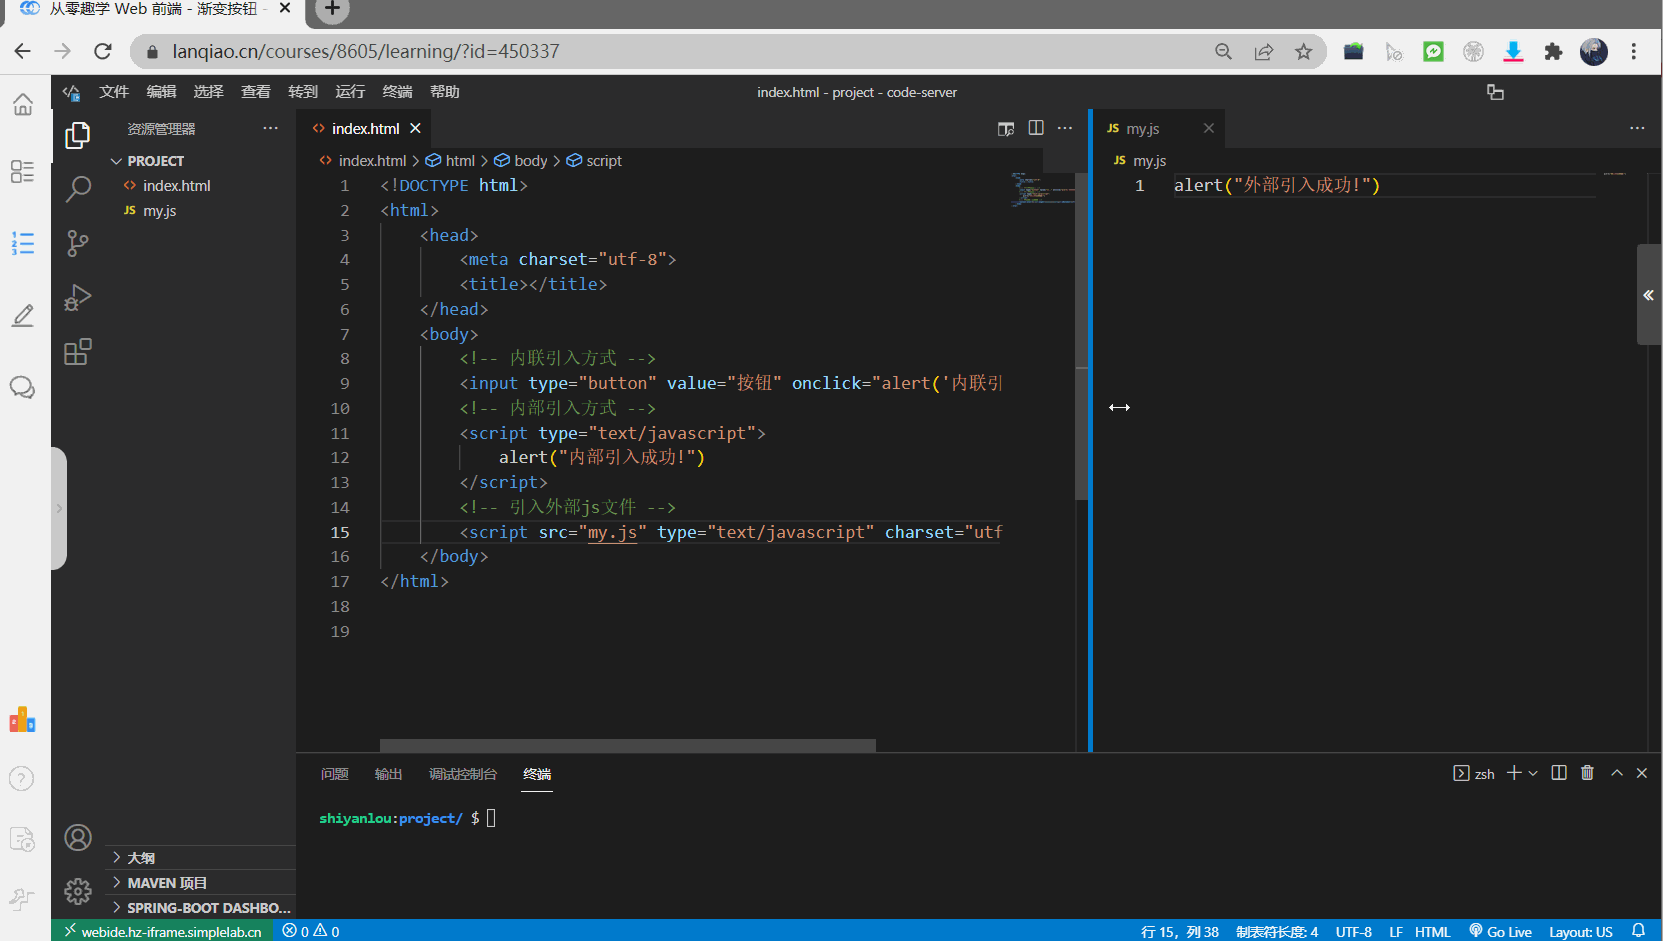Open the Search view in activity bar
Image resolution: width=1663 pixels, height=941 pixels.
pos(77,189)
